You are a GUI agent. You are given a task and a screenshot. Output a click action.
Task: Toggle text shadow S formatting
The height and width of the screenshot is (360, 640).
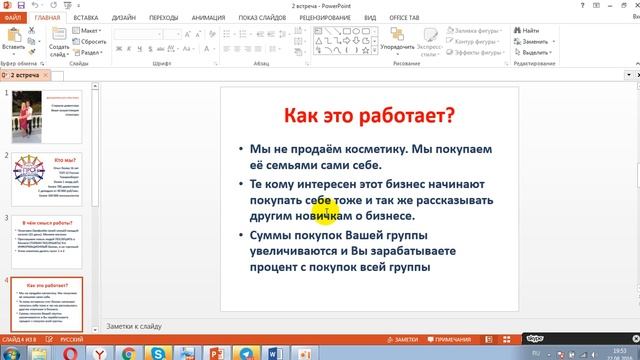coord(150,49)
